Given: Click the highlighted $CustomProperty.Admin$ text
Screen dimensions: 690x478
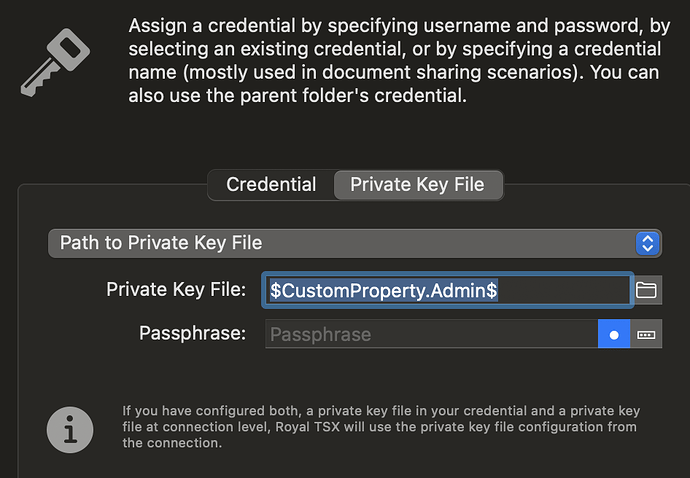Looking at the screenshot, I should 384,290.
